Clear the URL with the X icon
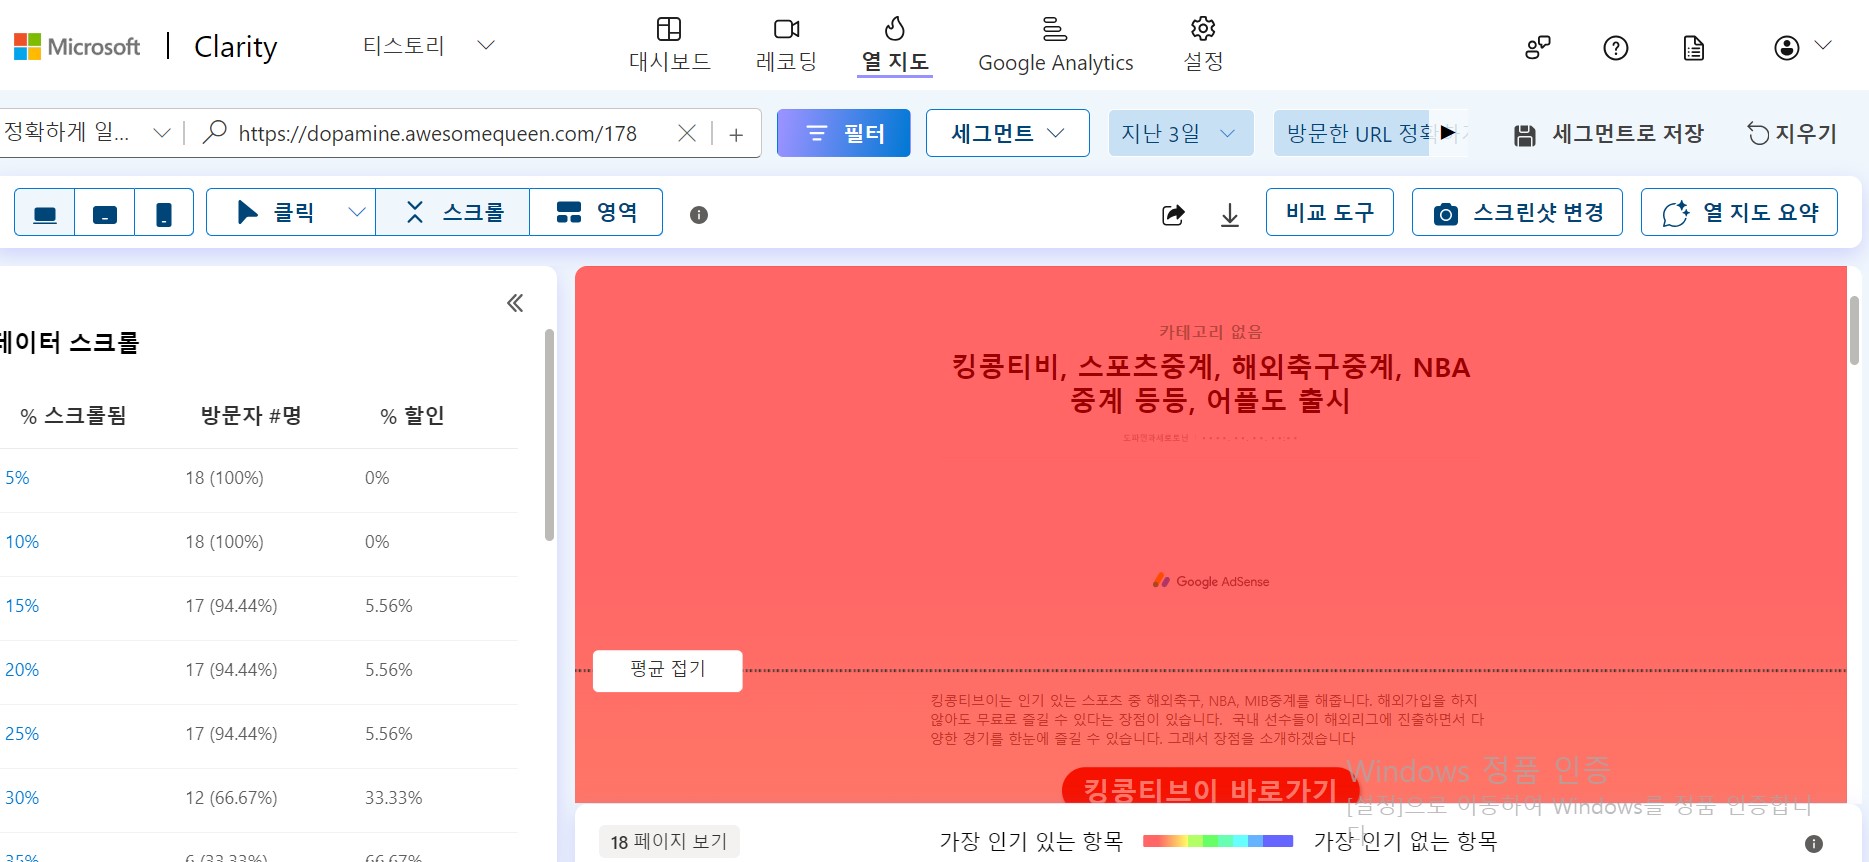The width and height of the screenshot is (1869, 862). pyautogui.click(x=687, y=133)
